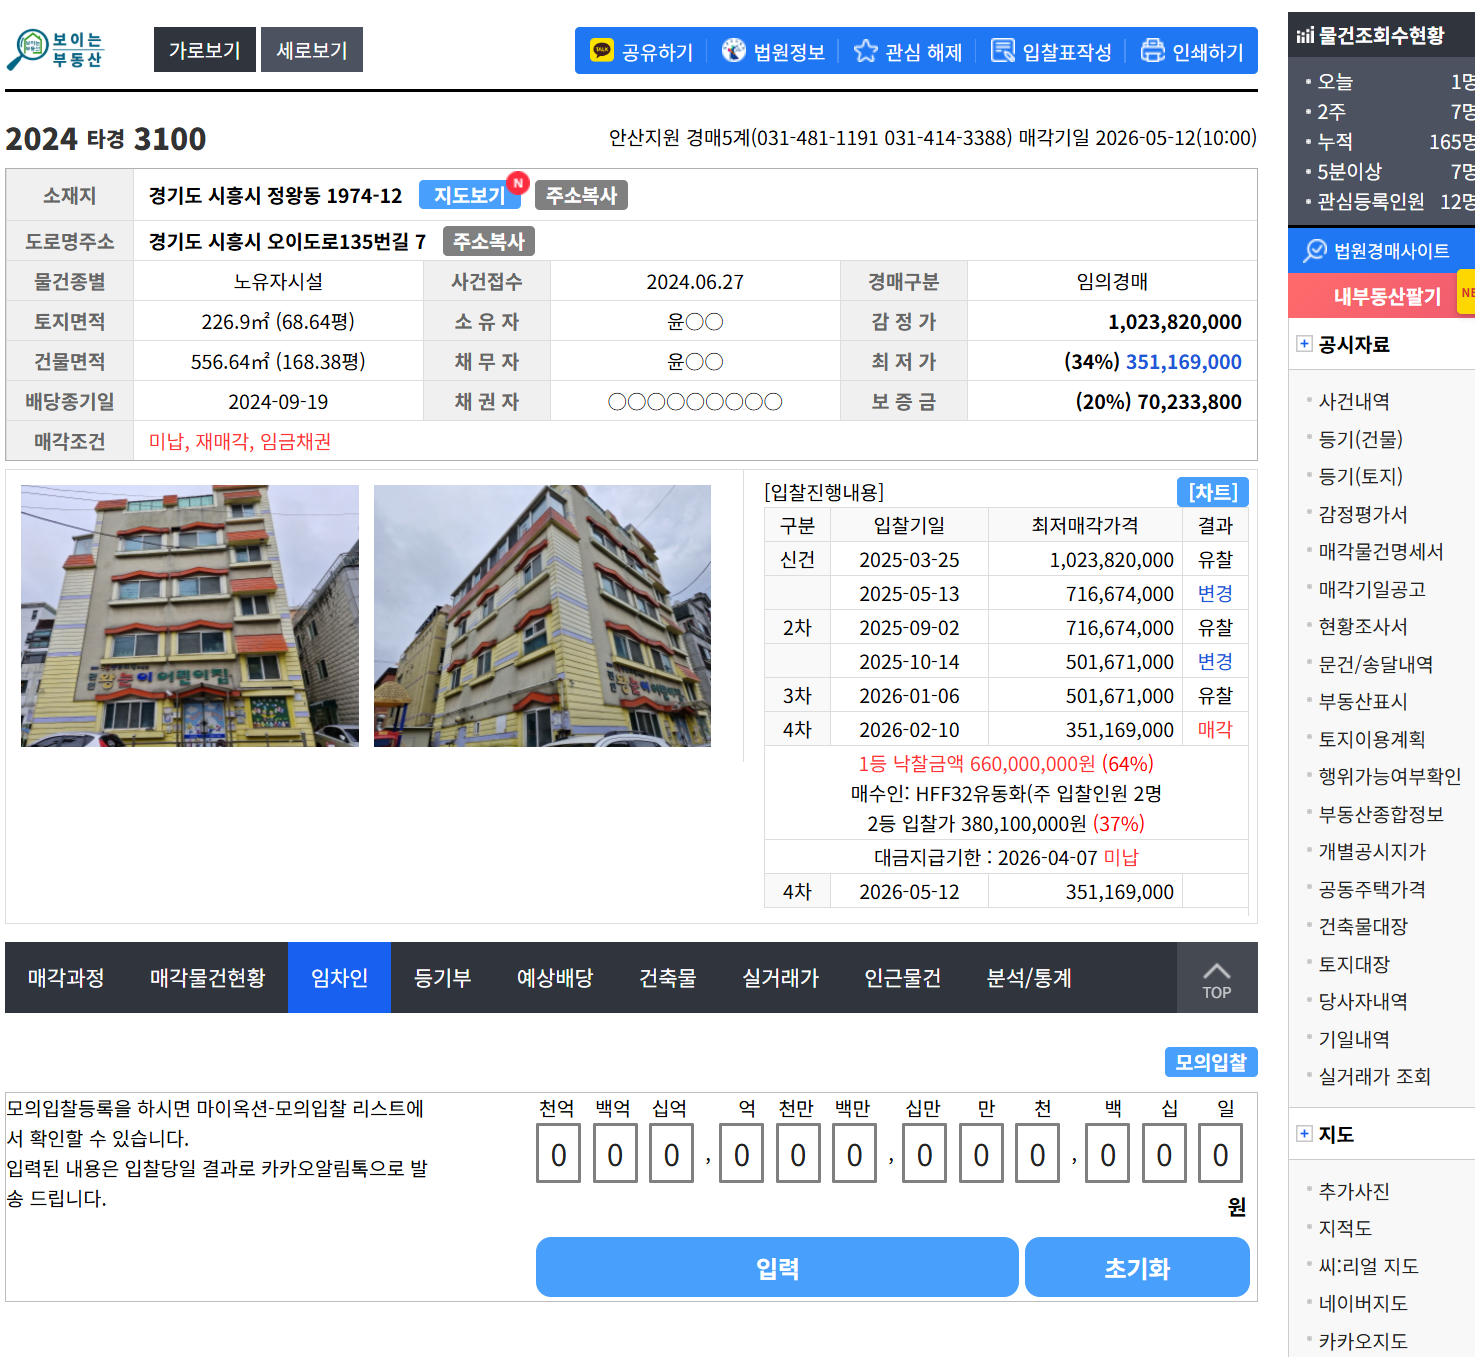This screenshot has width=1475, height=1357.
Task: Click the 보이는 부동산 logo
Action: coord(56,50)
